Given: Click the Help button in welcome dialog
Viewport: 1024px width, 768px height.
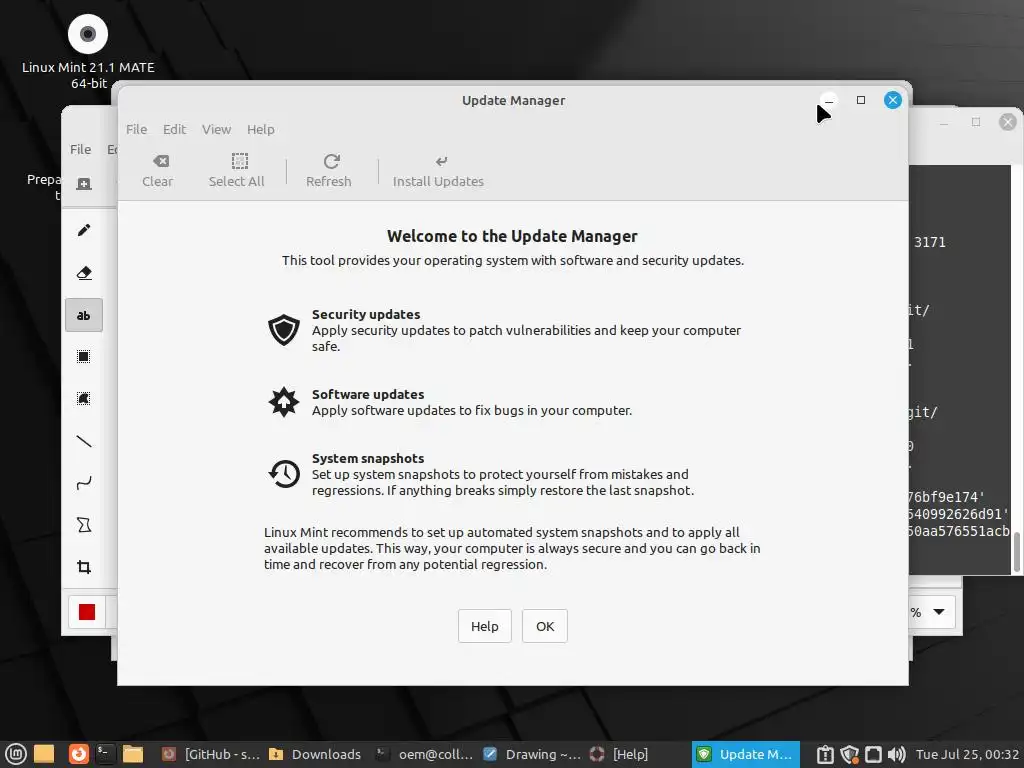Looking at the screenshot, I should point(485,626).
